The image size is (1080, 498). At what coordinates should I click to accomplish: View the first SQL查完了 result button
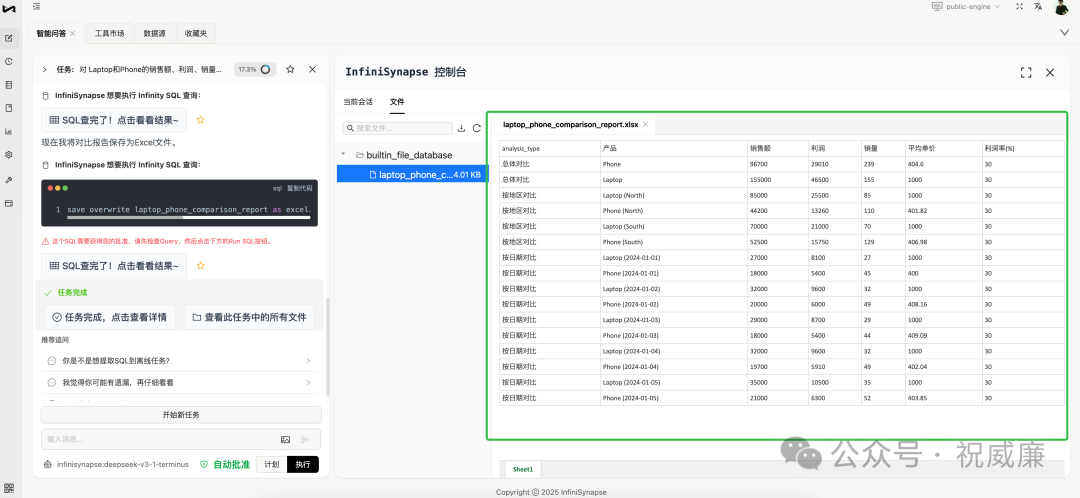click(x=114, y=120)
